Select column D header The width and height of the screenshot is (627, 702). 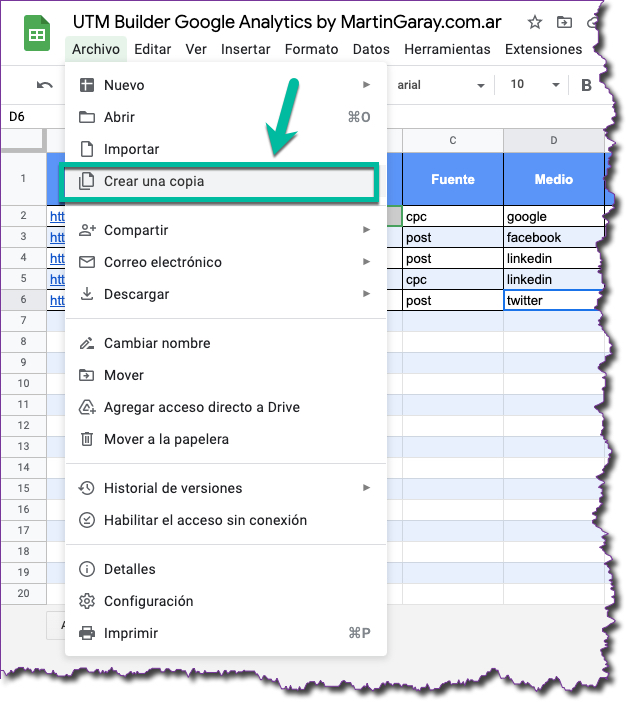[554, 141]
